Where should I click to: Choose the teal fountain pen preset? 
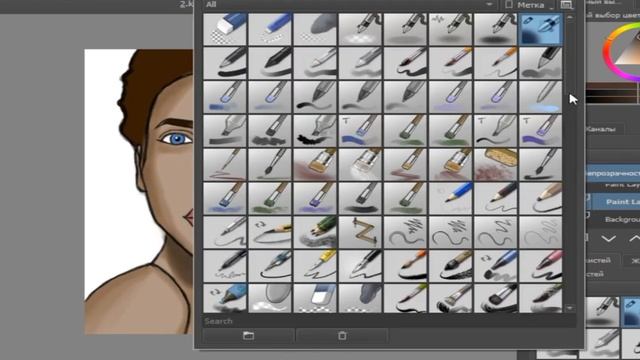point(270,266)
